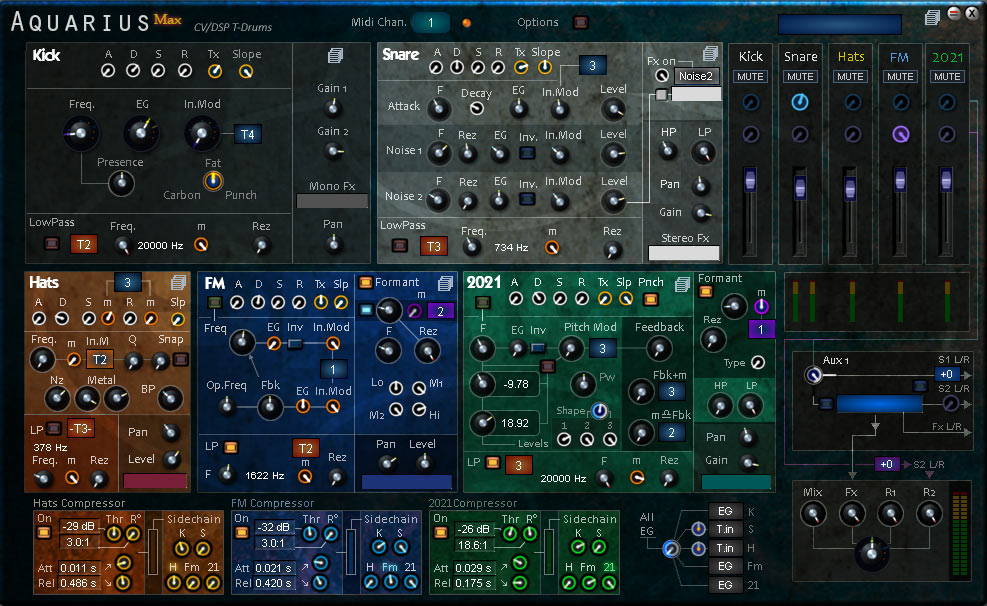Viewport: 987px width, 606px height.
Task: Click the R2 reverb knob
Action: pyautogui.click(x=929, y=514)
